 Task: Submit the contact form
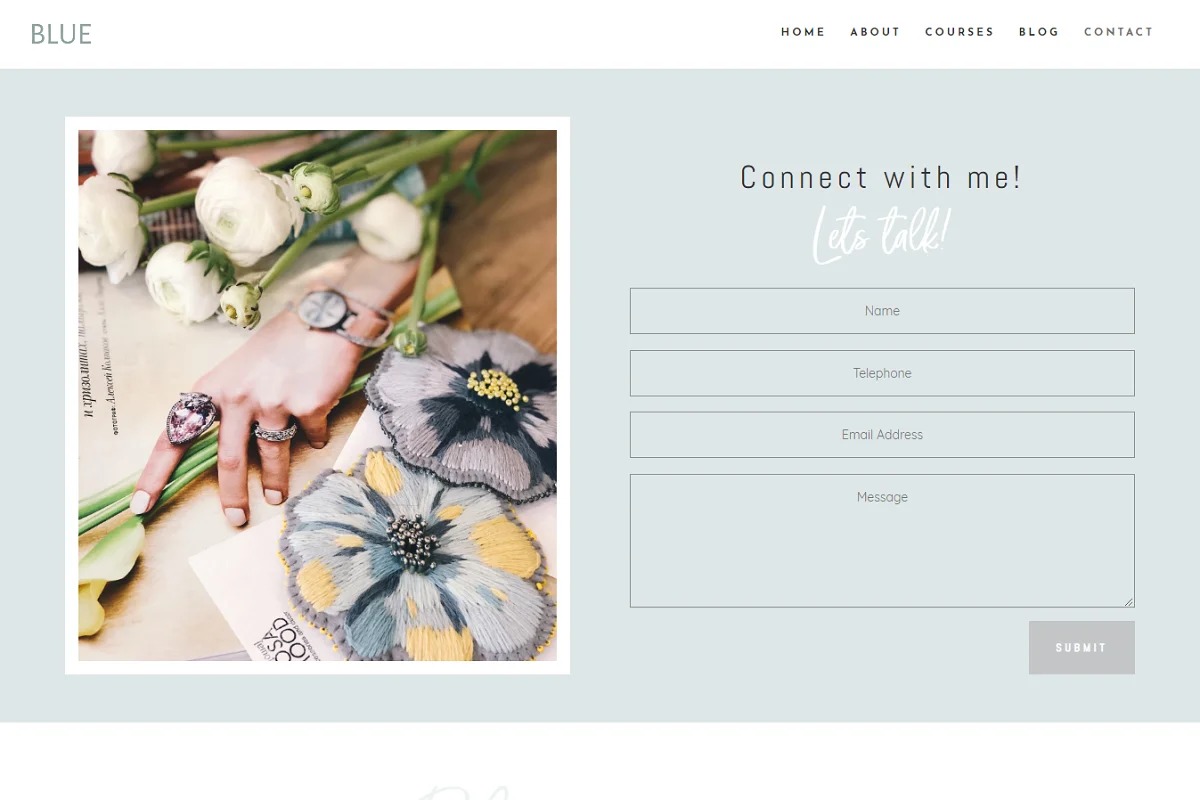tap(1082, 648)
